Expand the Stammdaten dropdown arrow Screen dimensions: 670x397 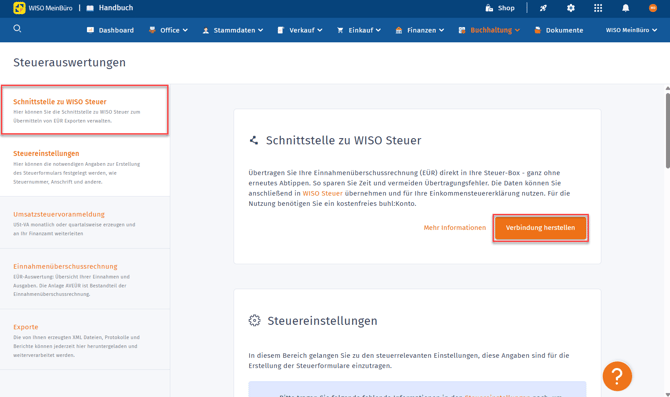pyautogui.click(x=261, y=30)
